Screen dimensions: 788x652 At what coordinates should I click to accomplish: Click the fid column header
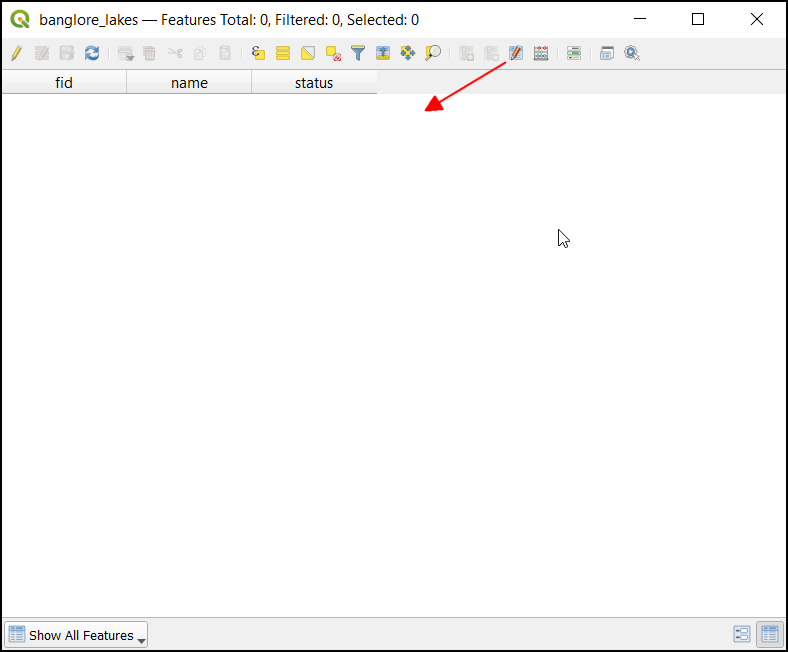pyautogui.click(x=64, y=82)
